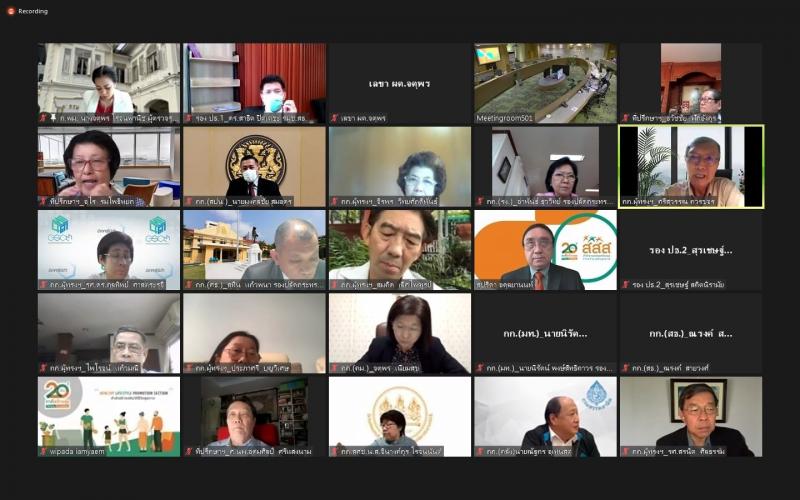Click the muted mic icon beside กก.(มท.) name label
Screen dimensions: 800x500
480,368
